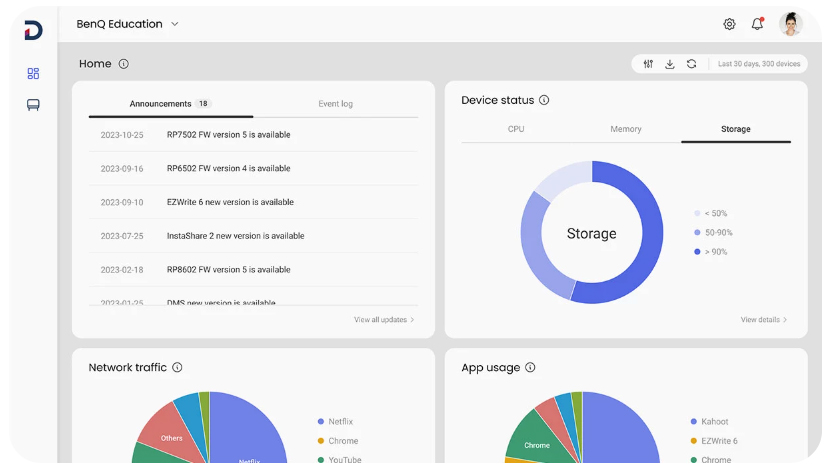Check the notifications bell icon
This screenshot has height=469, width=826.
pos(757,24)
